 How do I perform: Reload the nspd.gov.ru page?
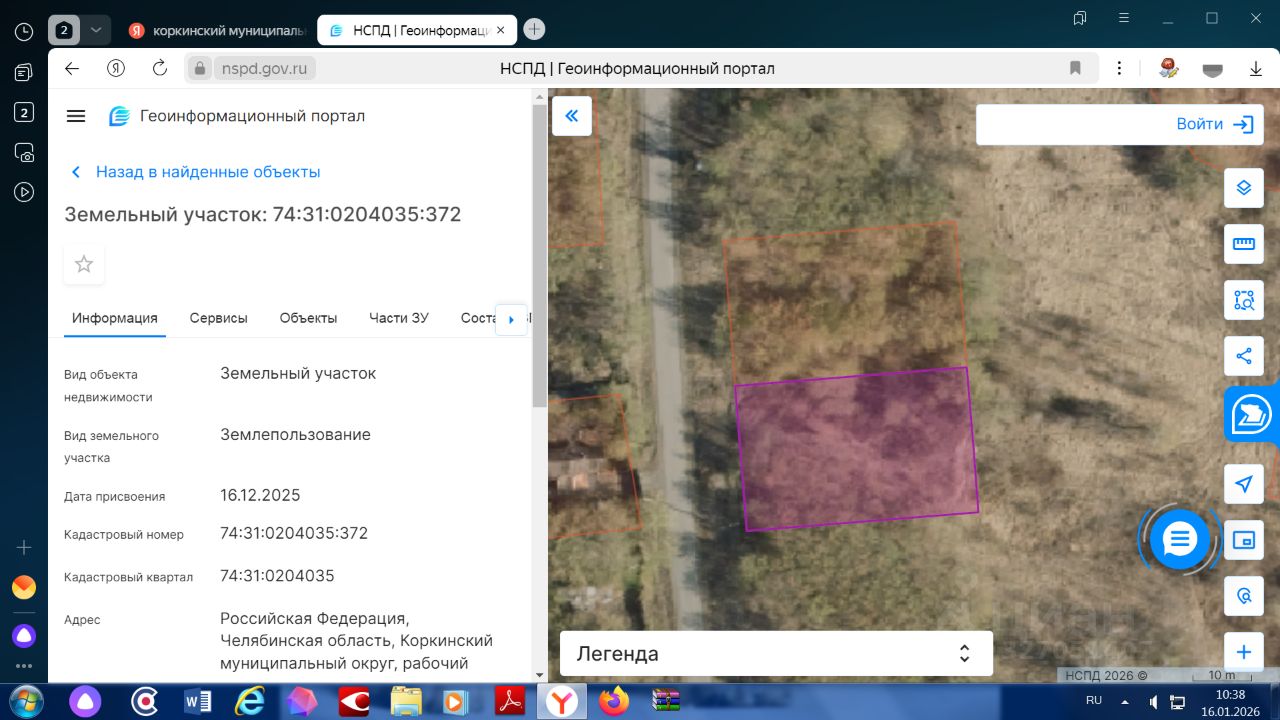160,68
